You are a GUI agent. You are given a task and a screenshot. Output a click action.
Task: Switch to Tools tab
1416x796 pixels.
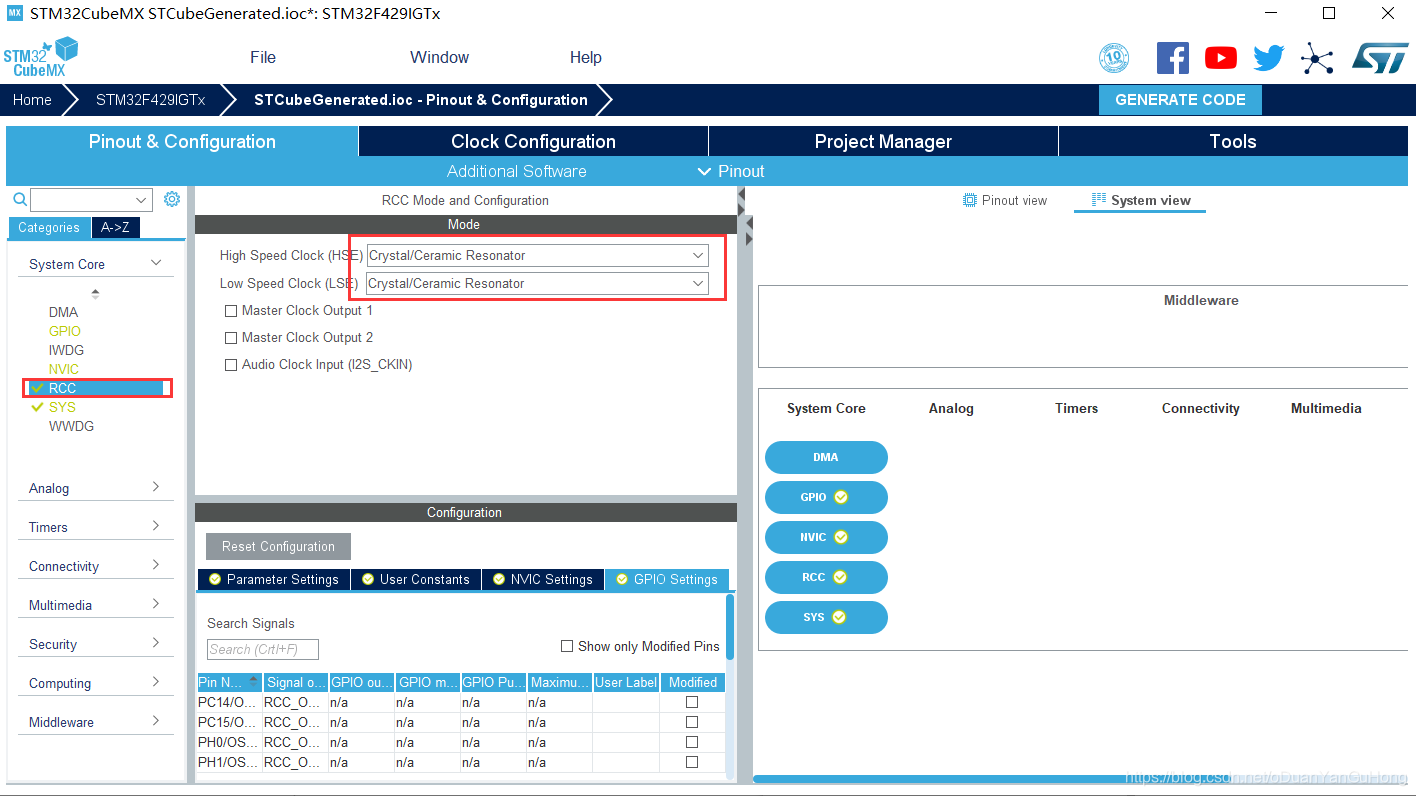[1233, 141]
